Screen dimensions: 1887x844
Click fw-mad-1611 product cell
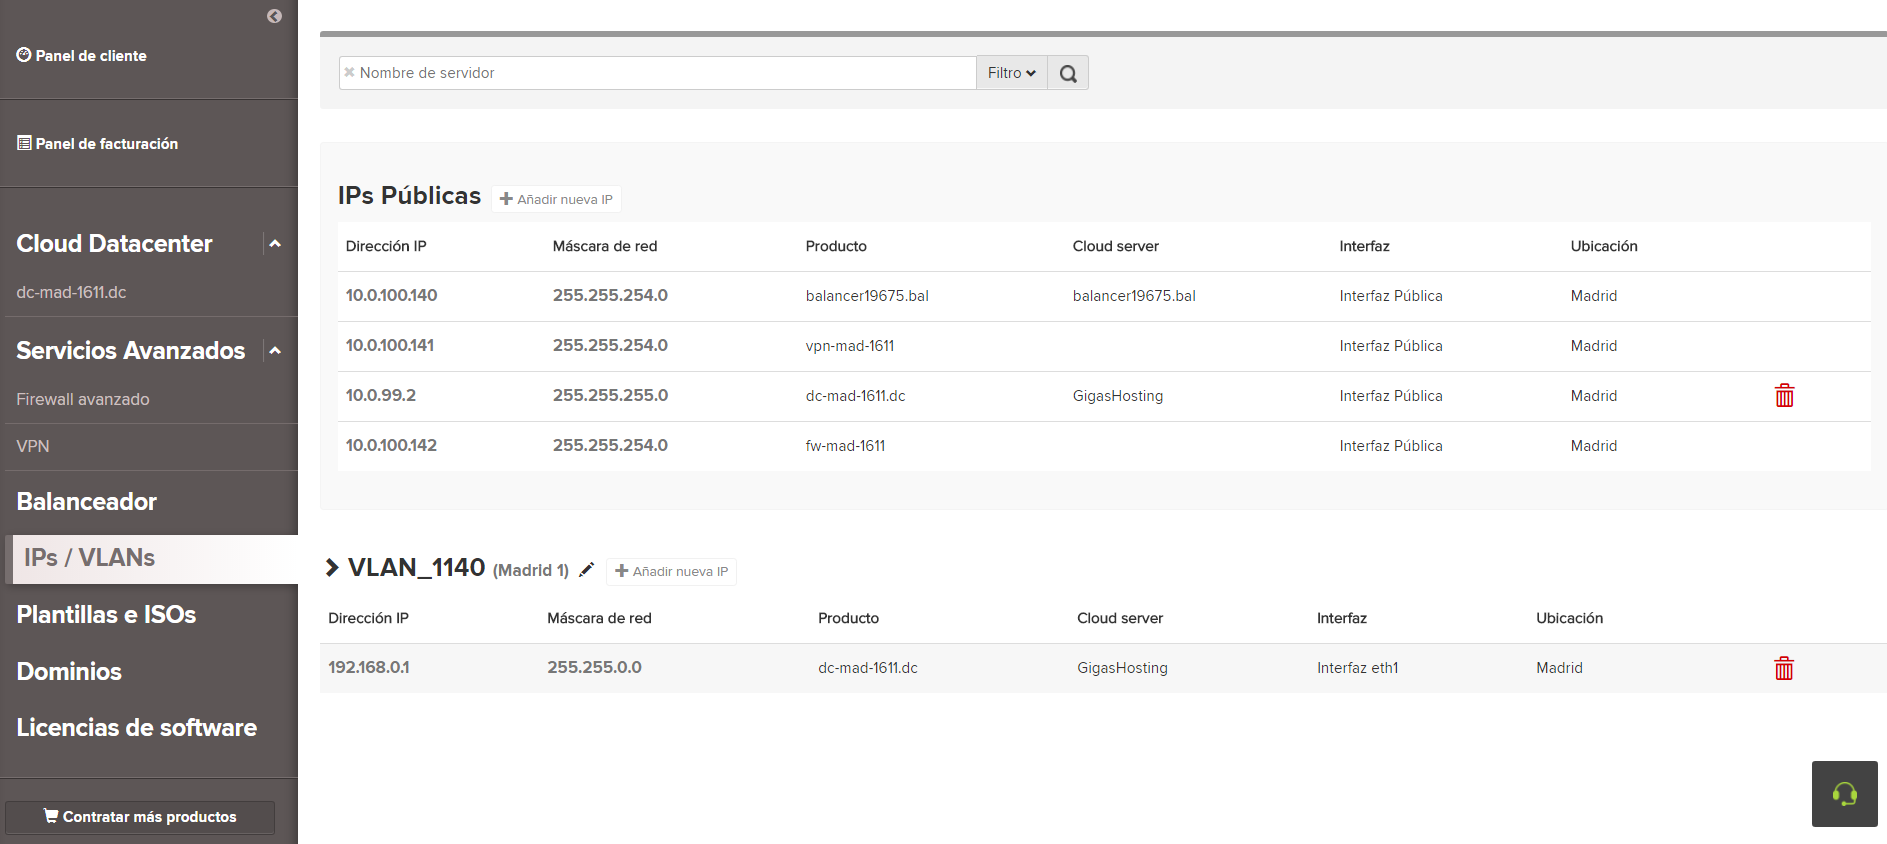pyautogui.click(x=845, y=446)
